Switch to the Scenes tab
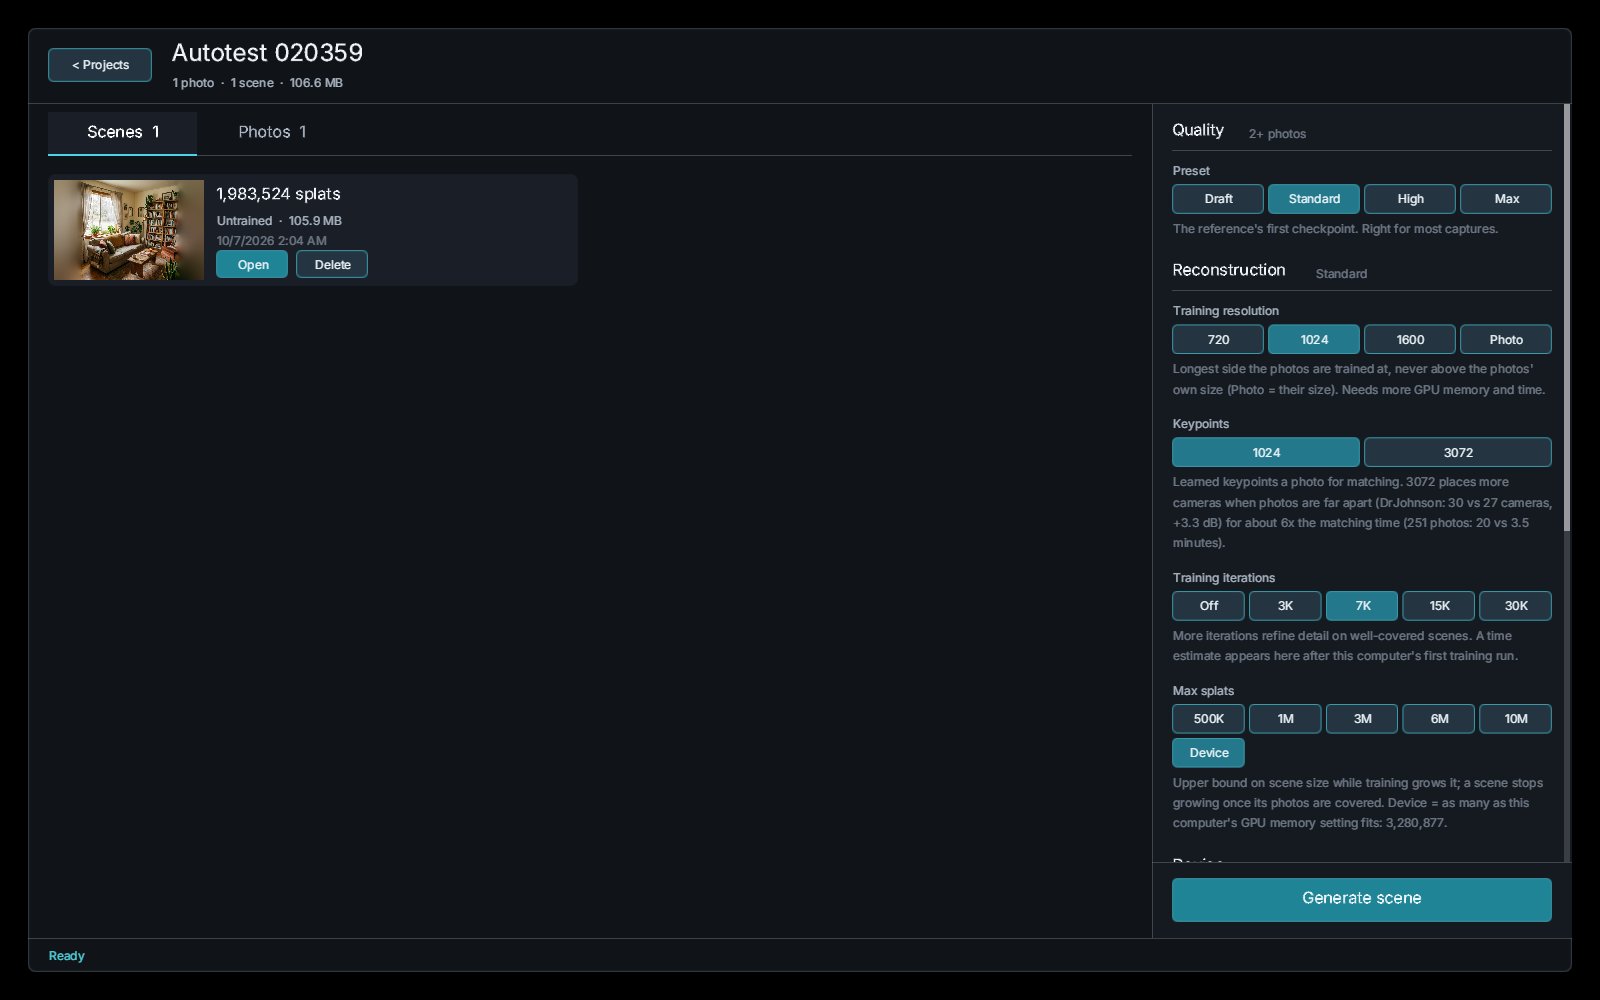 pyautogui.click(x=122, y=132)
